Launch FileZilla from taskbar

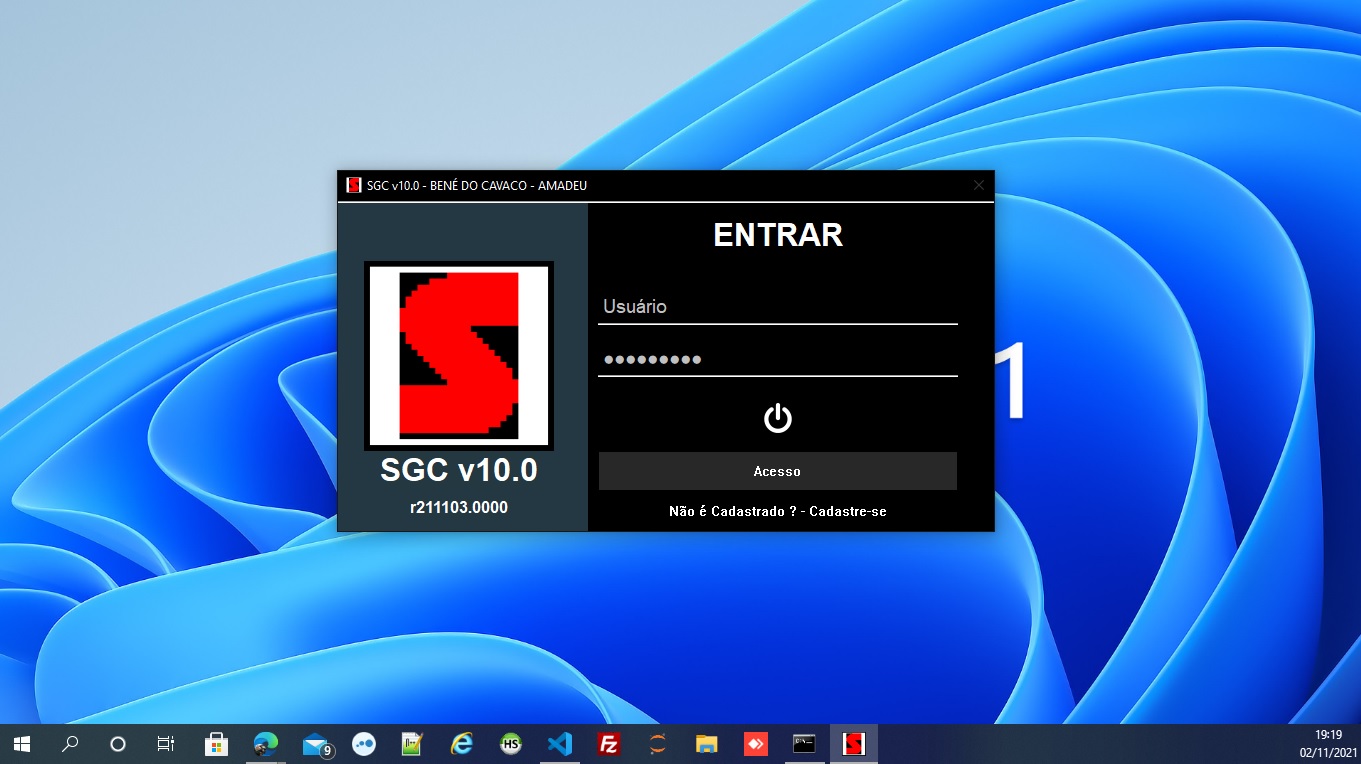(608, 744)
